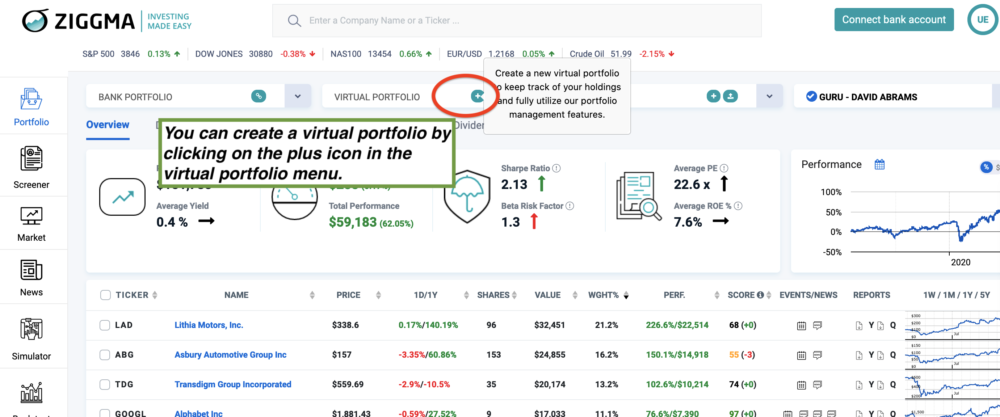Open the Bank Portfolio selector field
The height and width of the screenshot is (417, 1000).
[185, 96]
